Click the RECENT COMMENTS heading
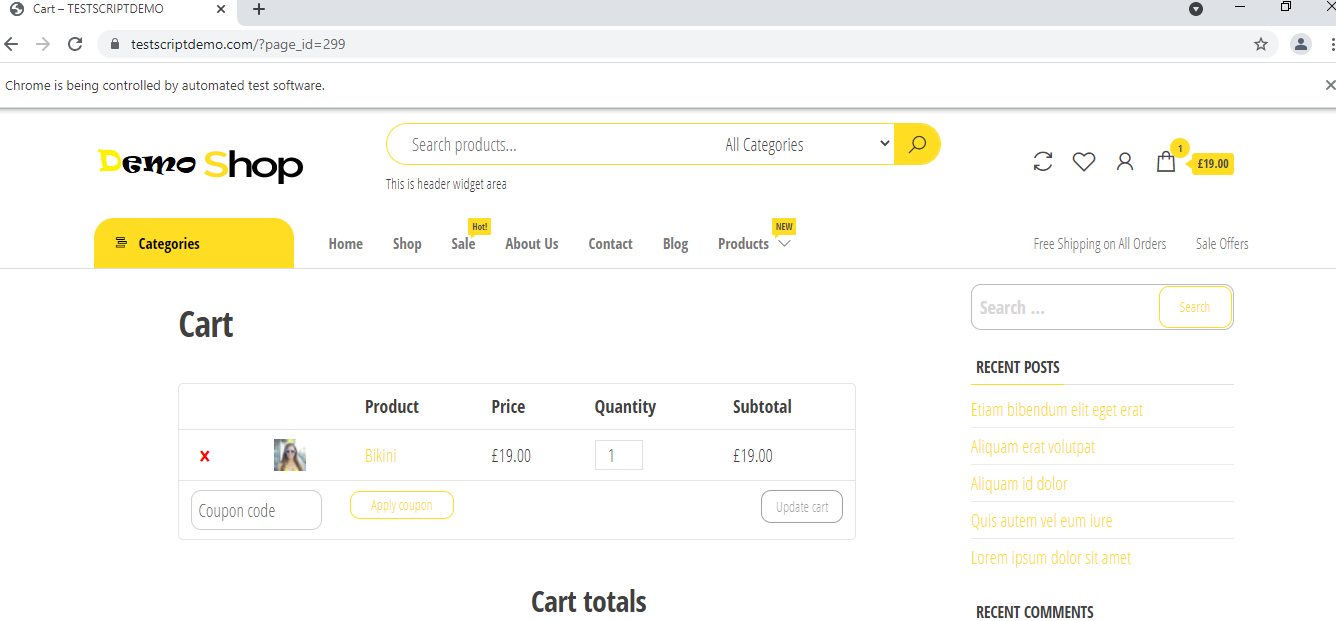The height and width of the screenshot is (621, 1336). [1035, 612]
